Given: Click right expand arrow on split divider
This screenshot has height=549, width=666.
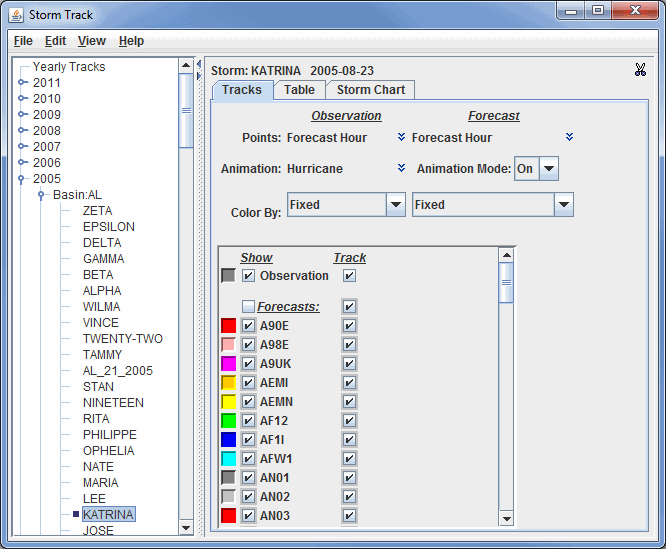Looking at the screenshot, I should point(198,76).
